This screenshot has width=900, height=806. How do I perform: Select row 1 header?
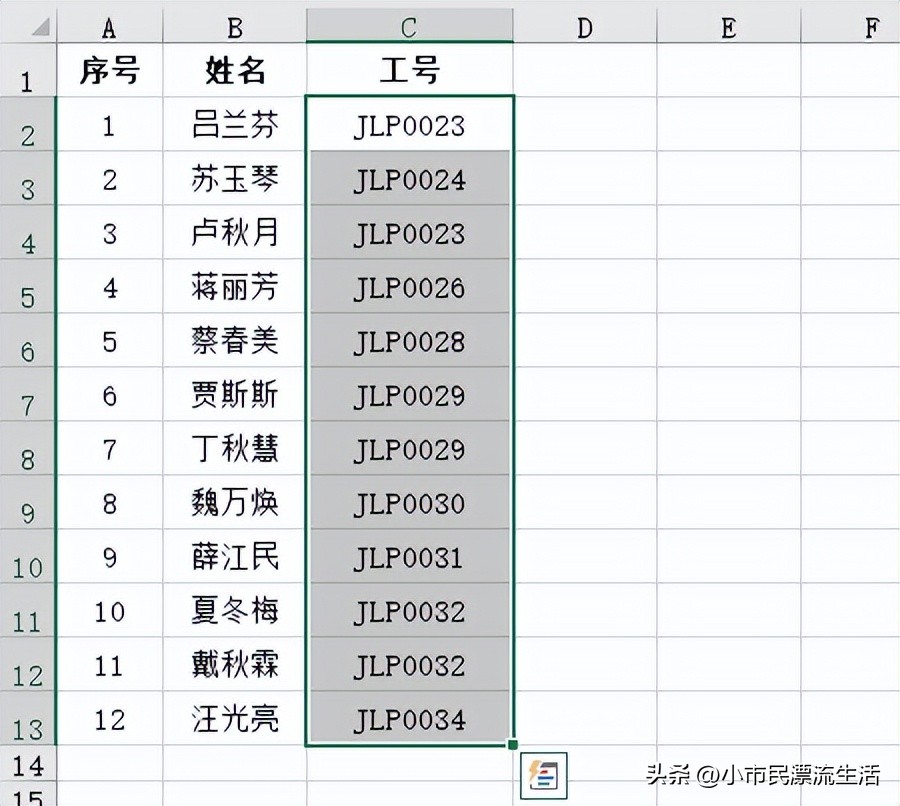click(x=28, y=70)
